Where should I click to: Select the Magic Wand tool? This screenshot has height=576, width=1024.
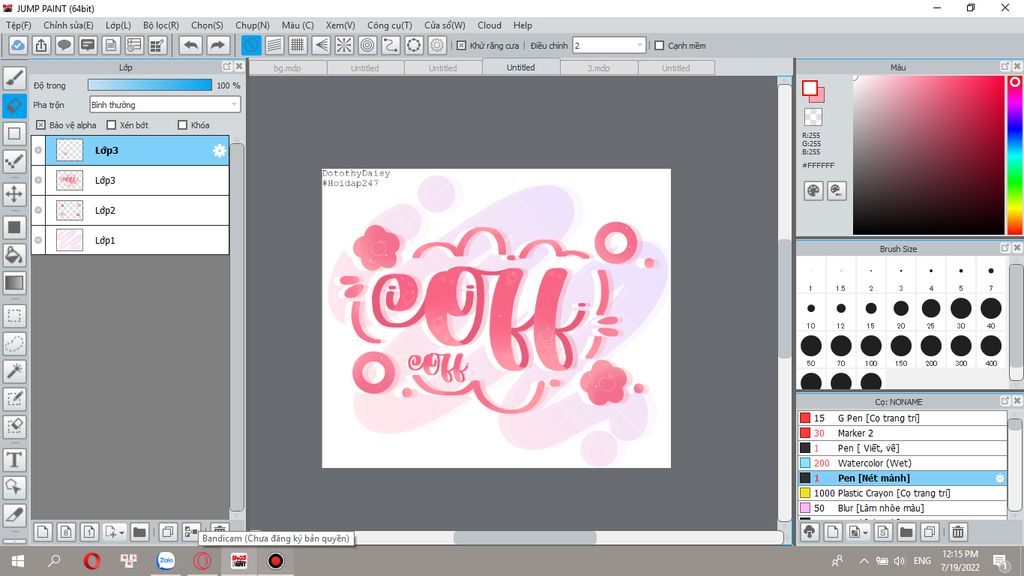click(x=14, y=371)
